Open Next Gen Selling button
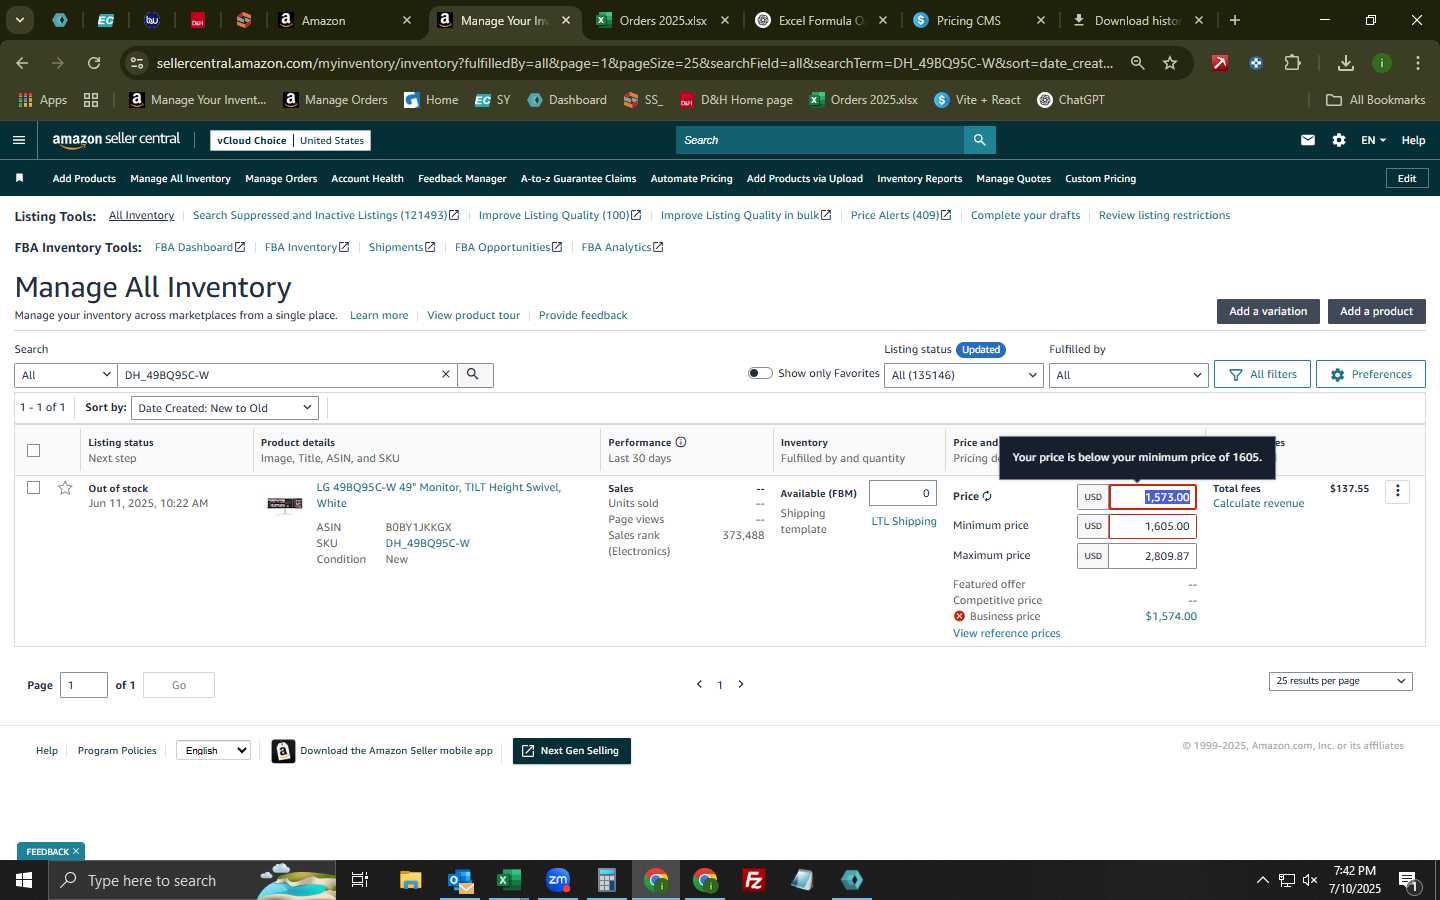 tap(572, 751)
